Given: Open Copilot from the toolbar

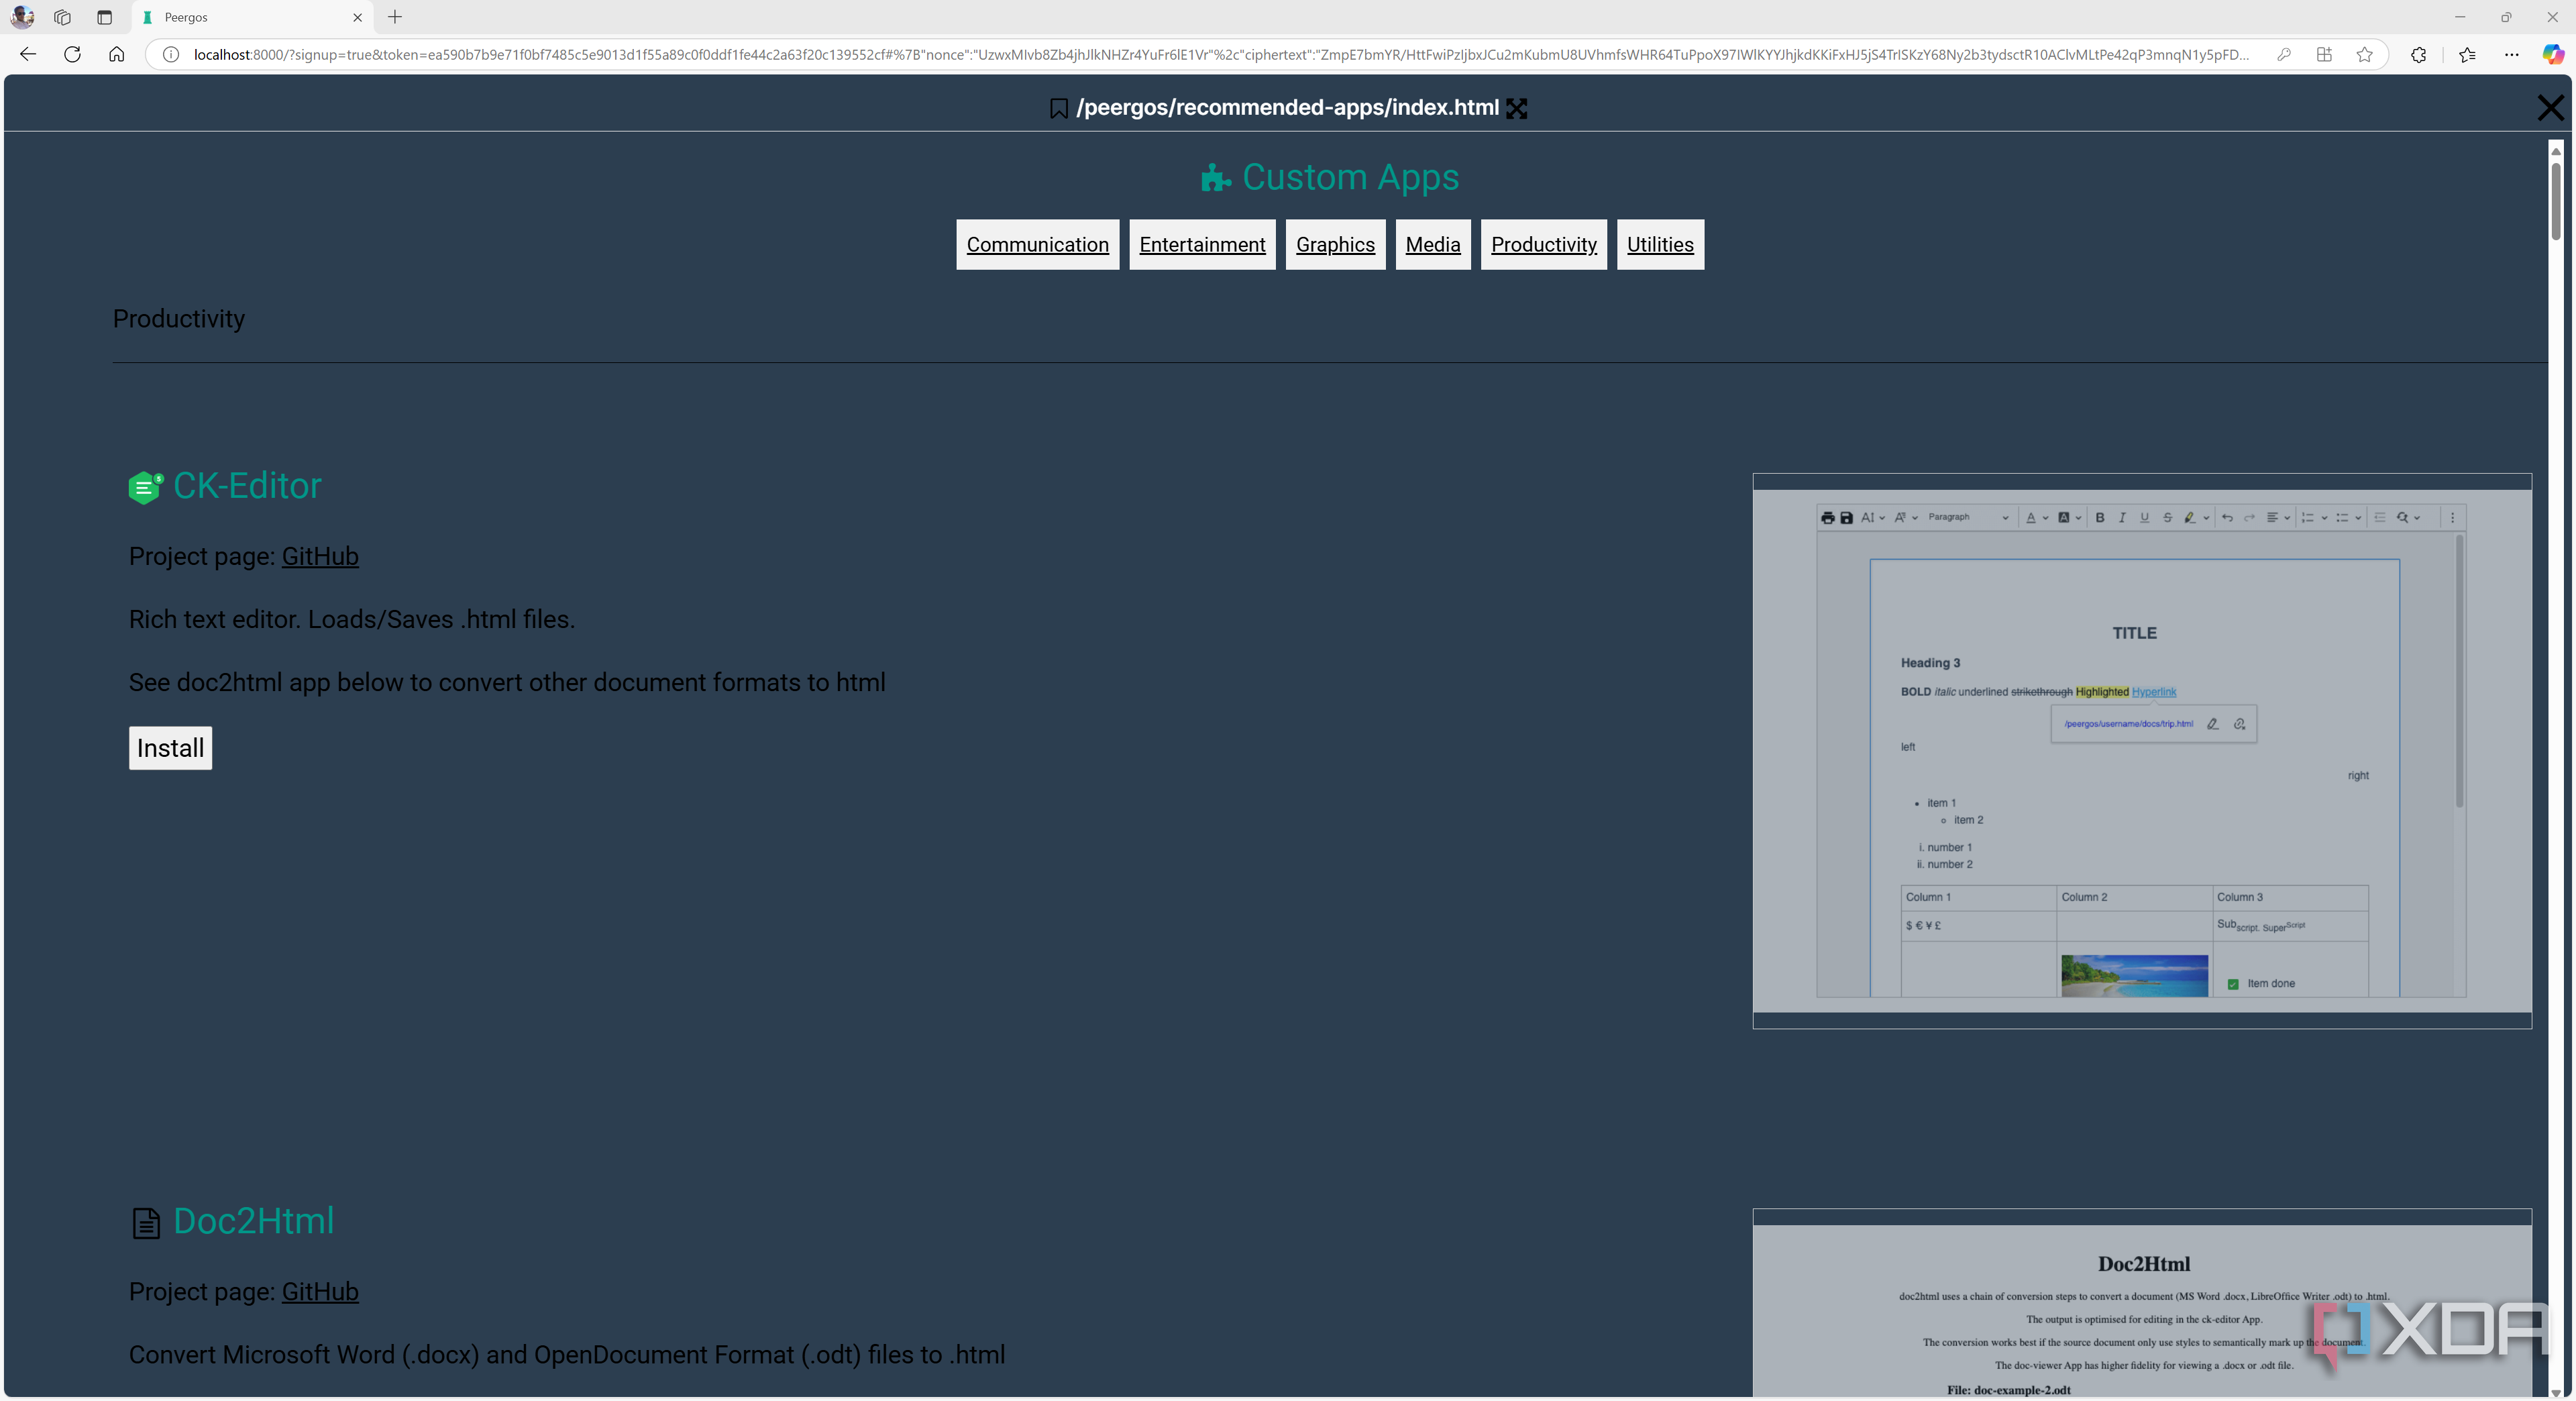Looking at the screenshot, I should (x=2553, y=54).
